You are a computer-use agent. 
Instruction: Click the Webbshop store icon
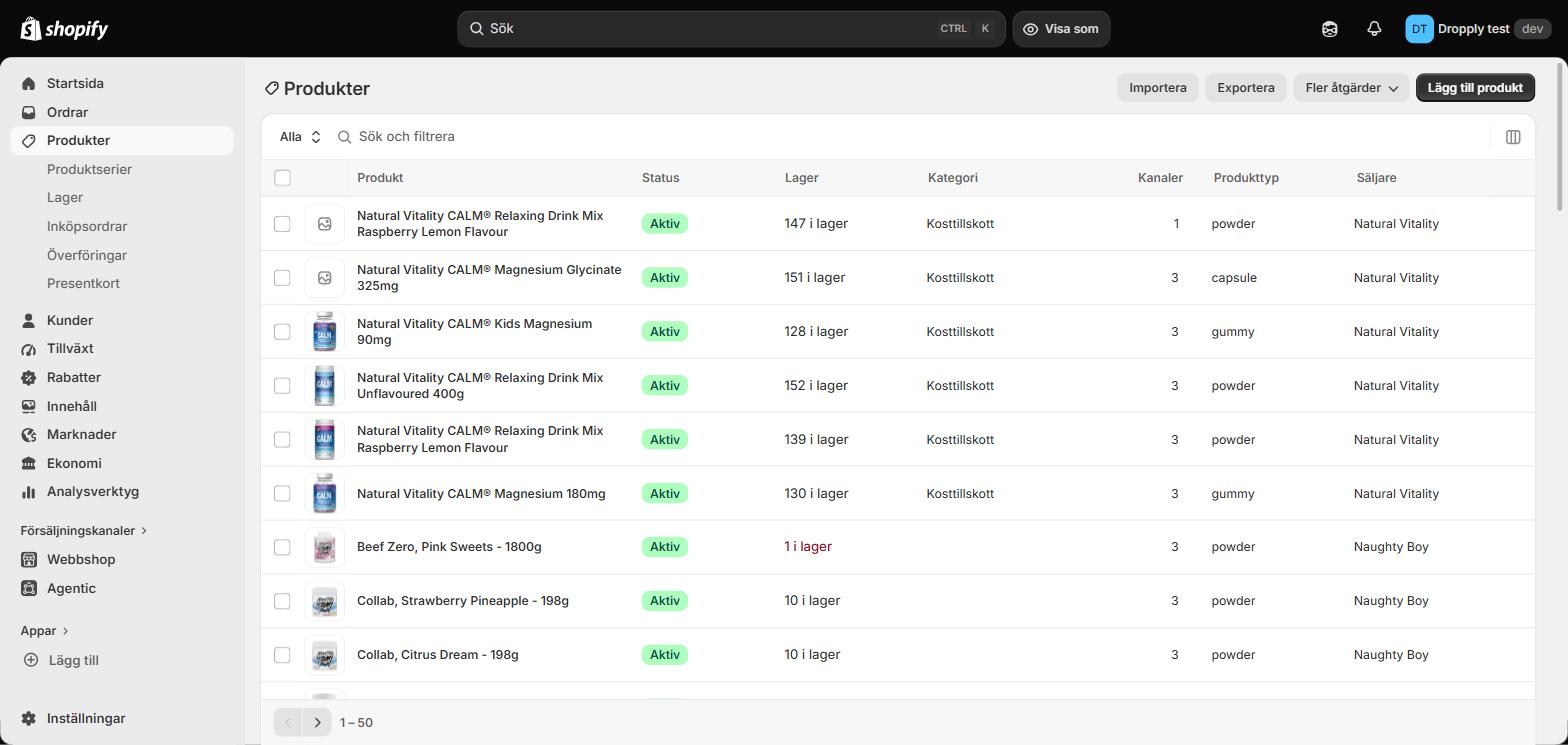point(29,560)
